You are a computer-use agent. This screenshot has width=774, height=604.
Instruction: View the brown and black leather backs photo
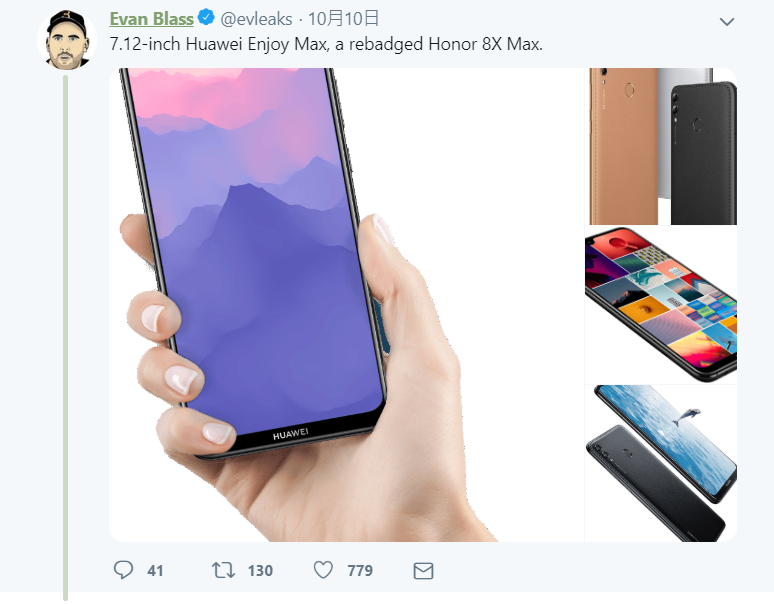pos(660,146)
